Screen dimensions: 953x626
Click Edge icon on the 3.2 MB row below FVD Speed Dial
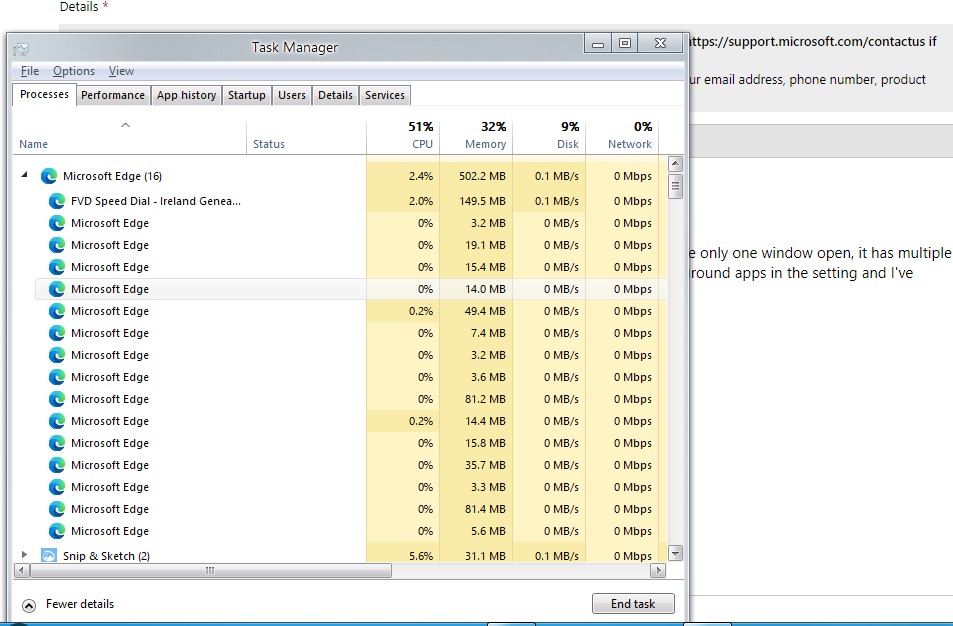pos(57,223)
